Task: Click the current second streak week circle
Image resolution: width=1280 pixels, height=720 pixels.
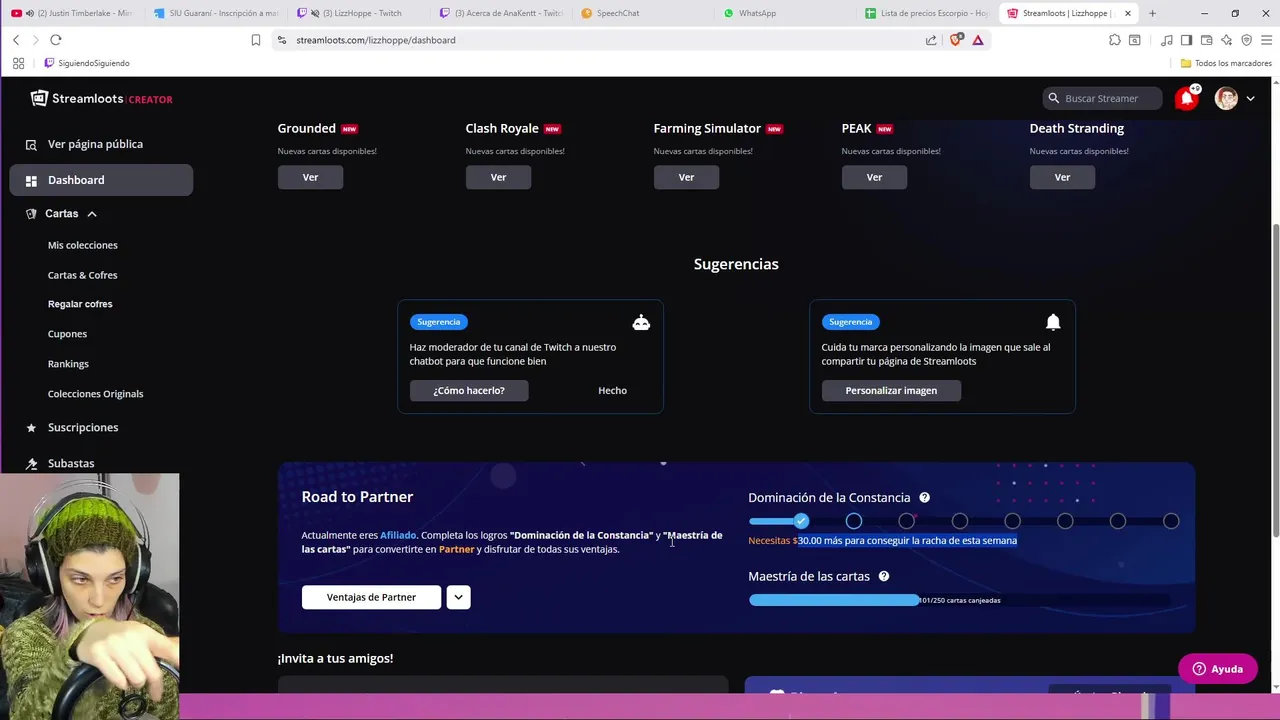Action: tap(854, 521)
